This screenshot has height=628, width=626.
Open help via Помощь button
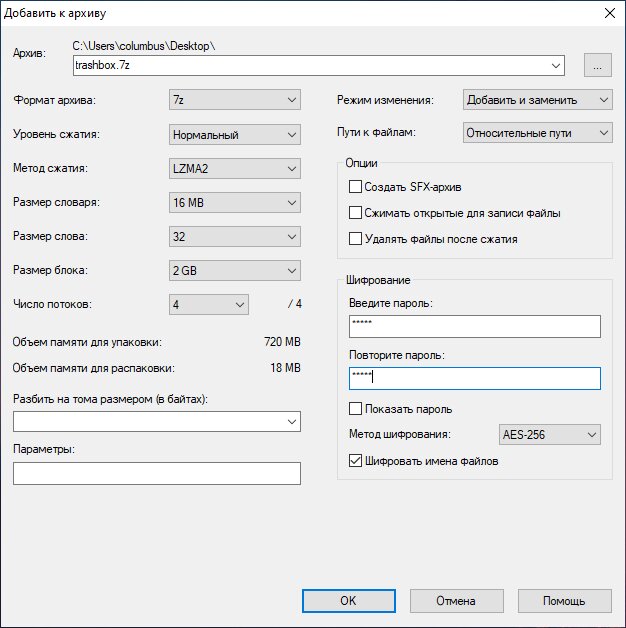click(564, 601)
